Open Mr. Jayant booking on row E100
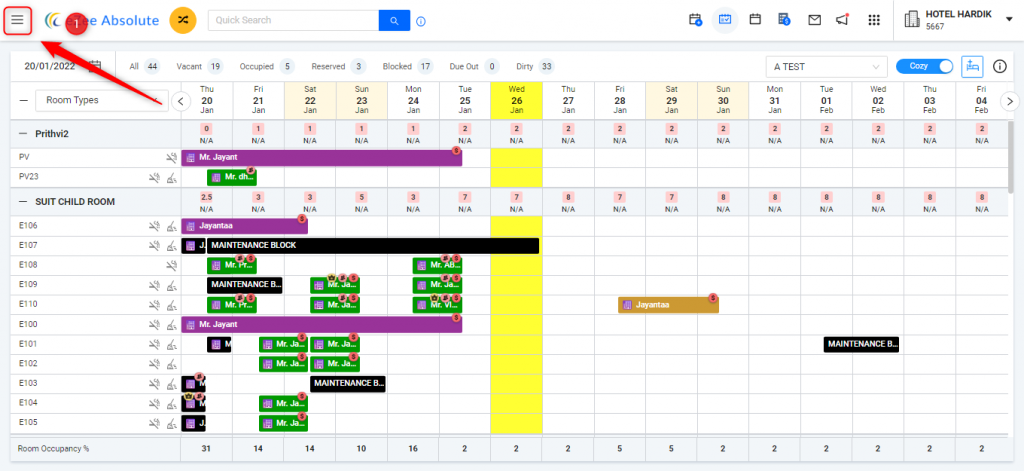 [321, 324]
